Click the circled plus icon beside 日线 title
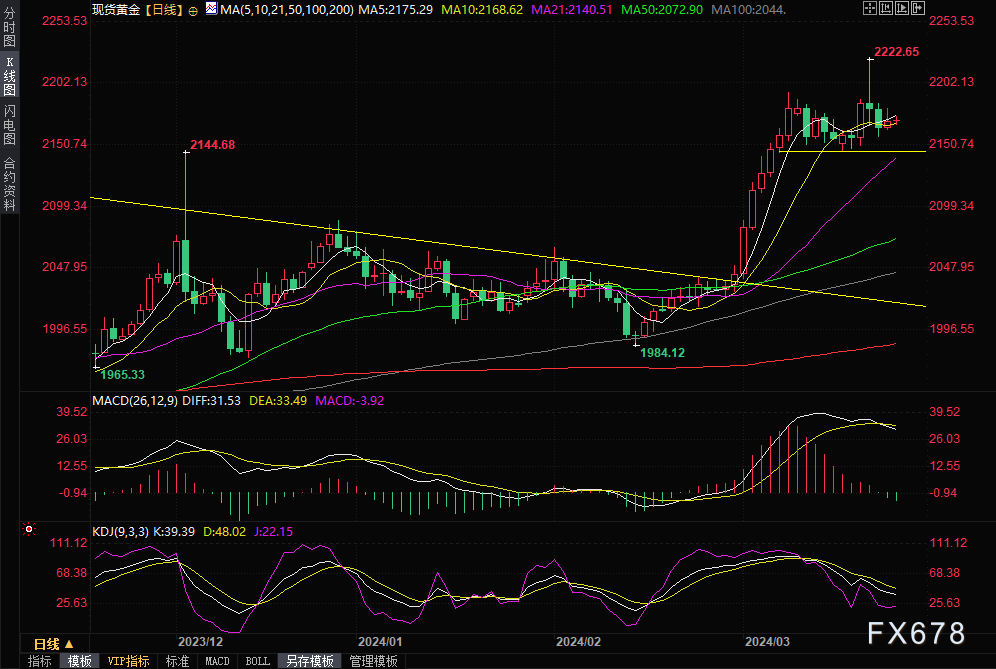996x669 pixels. [193, 10]
